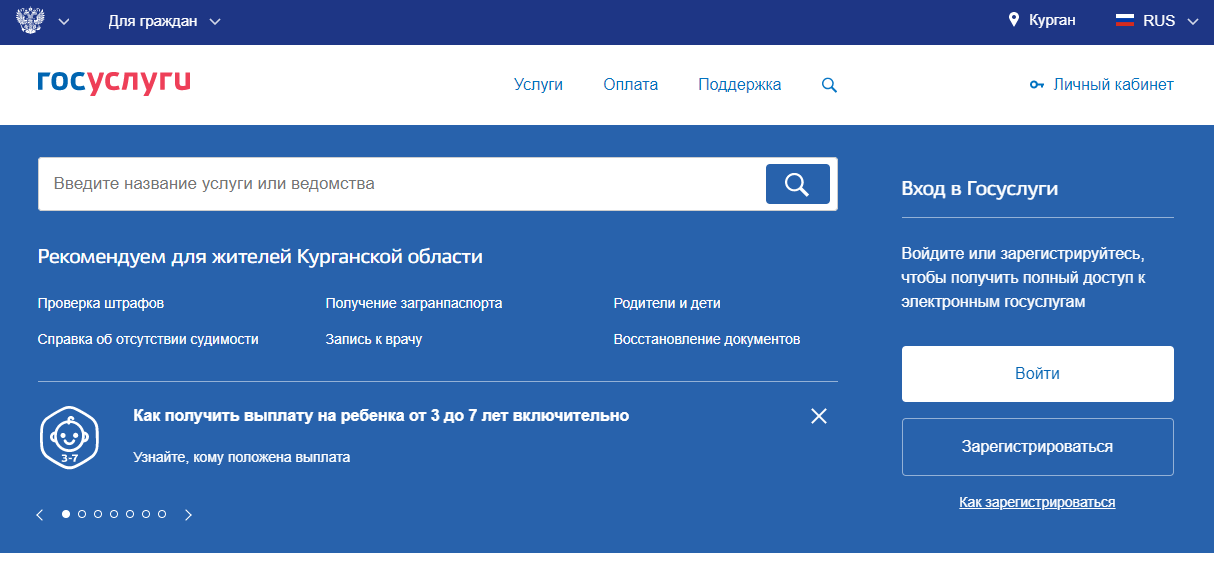This screenshot has width=1214, height=567.
Task: Open the Оплата menu
Action: coord(631,85)
